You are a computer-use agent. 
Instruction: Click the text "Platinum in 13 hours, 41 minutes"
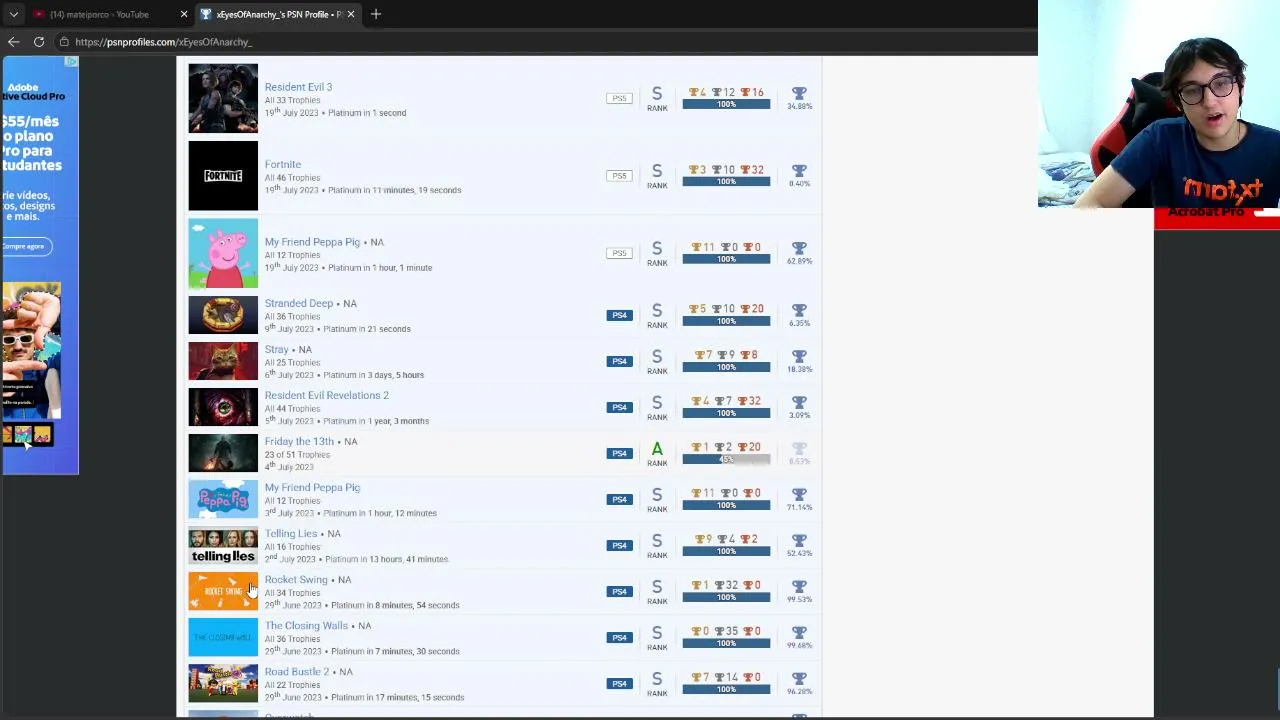[x=386, y=559]
